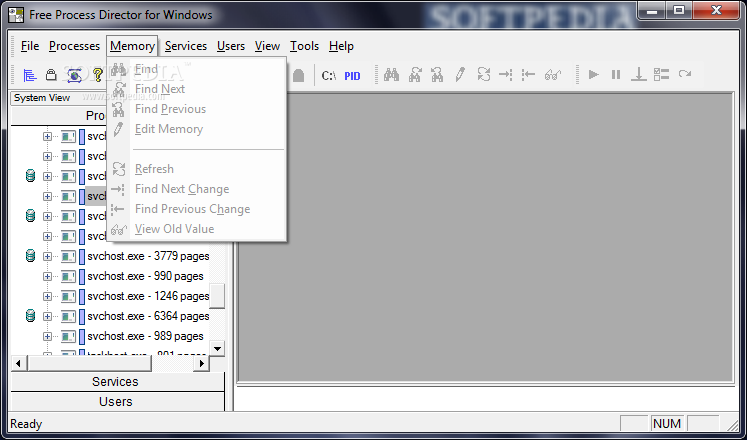Select svchost.exe - 6364 pages row
The height and width of the screenshot is (440, 747).
(148, 316)
